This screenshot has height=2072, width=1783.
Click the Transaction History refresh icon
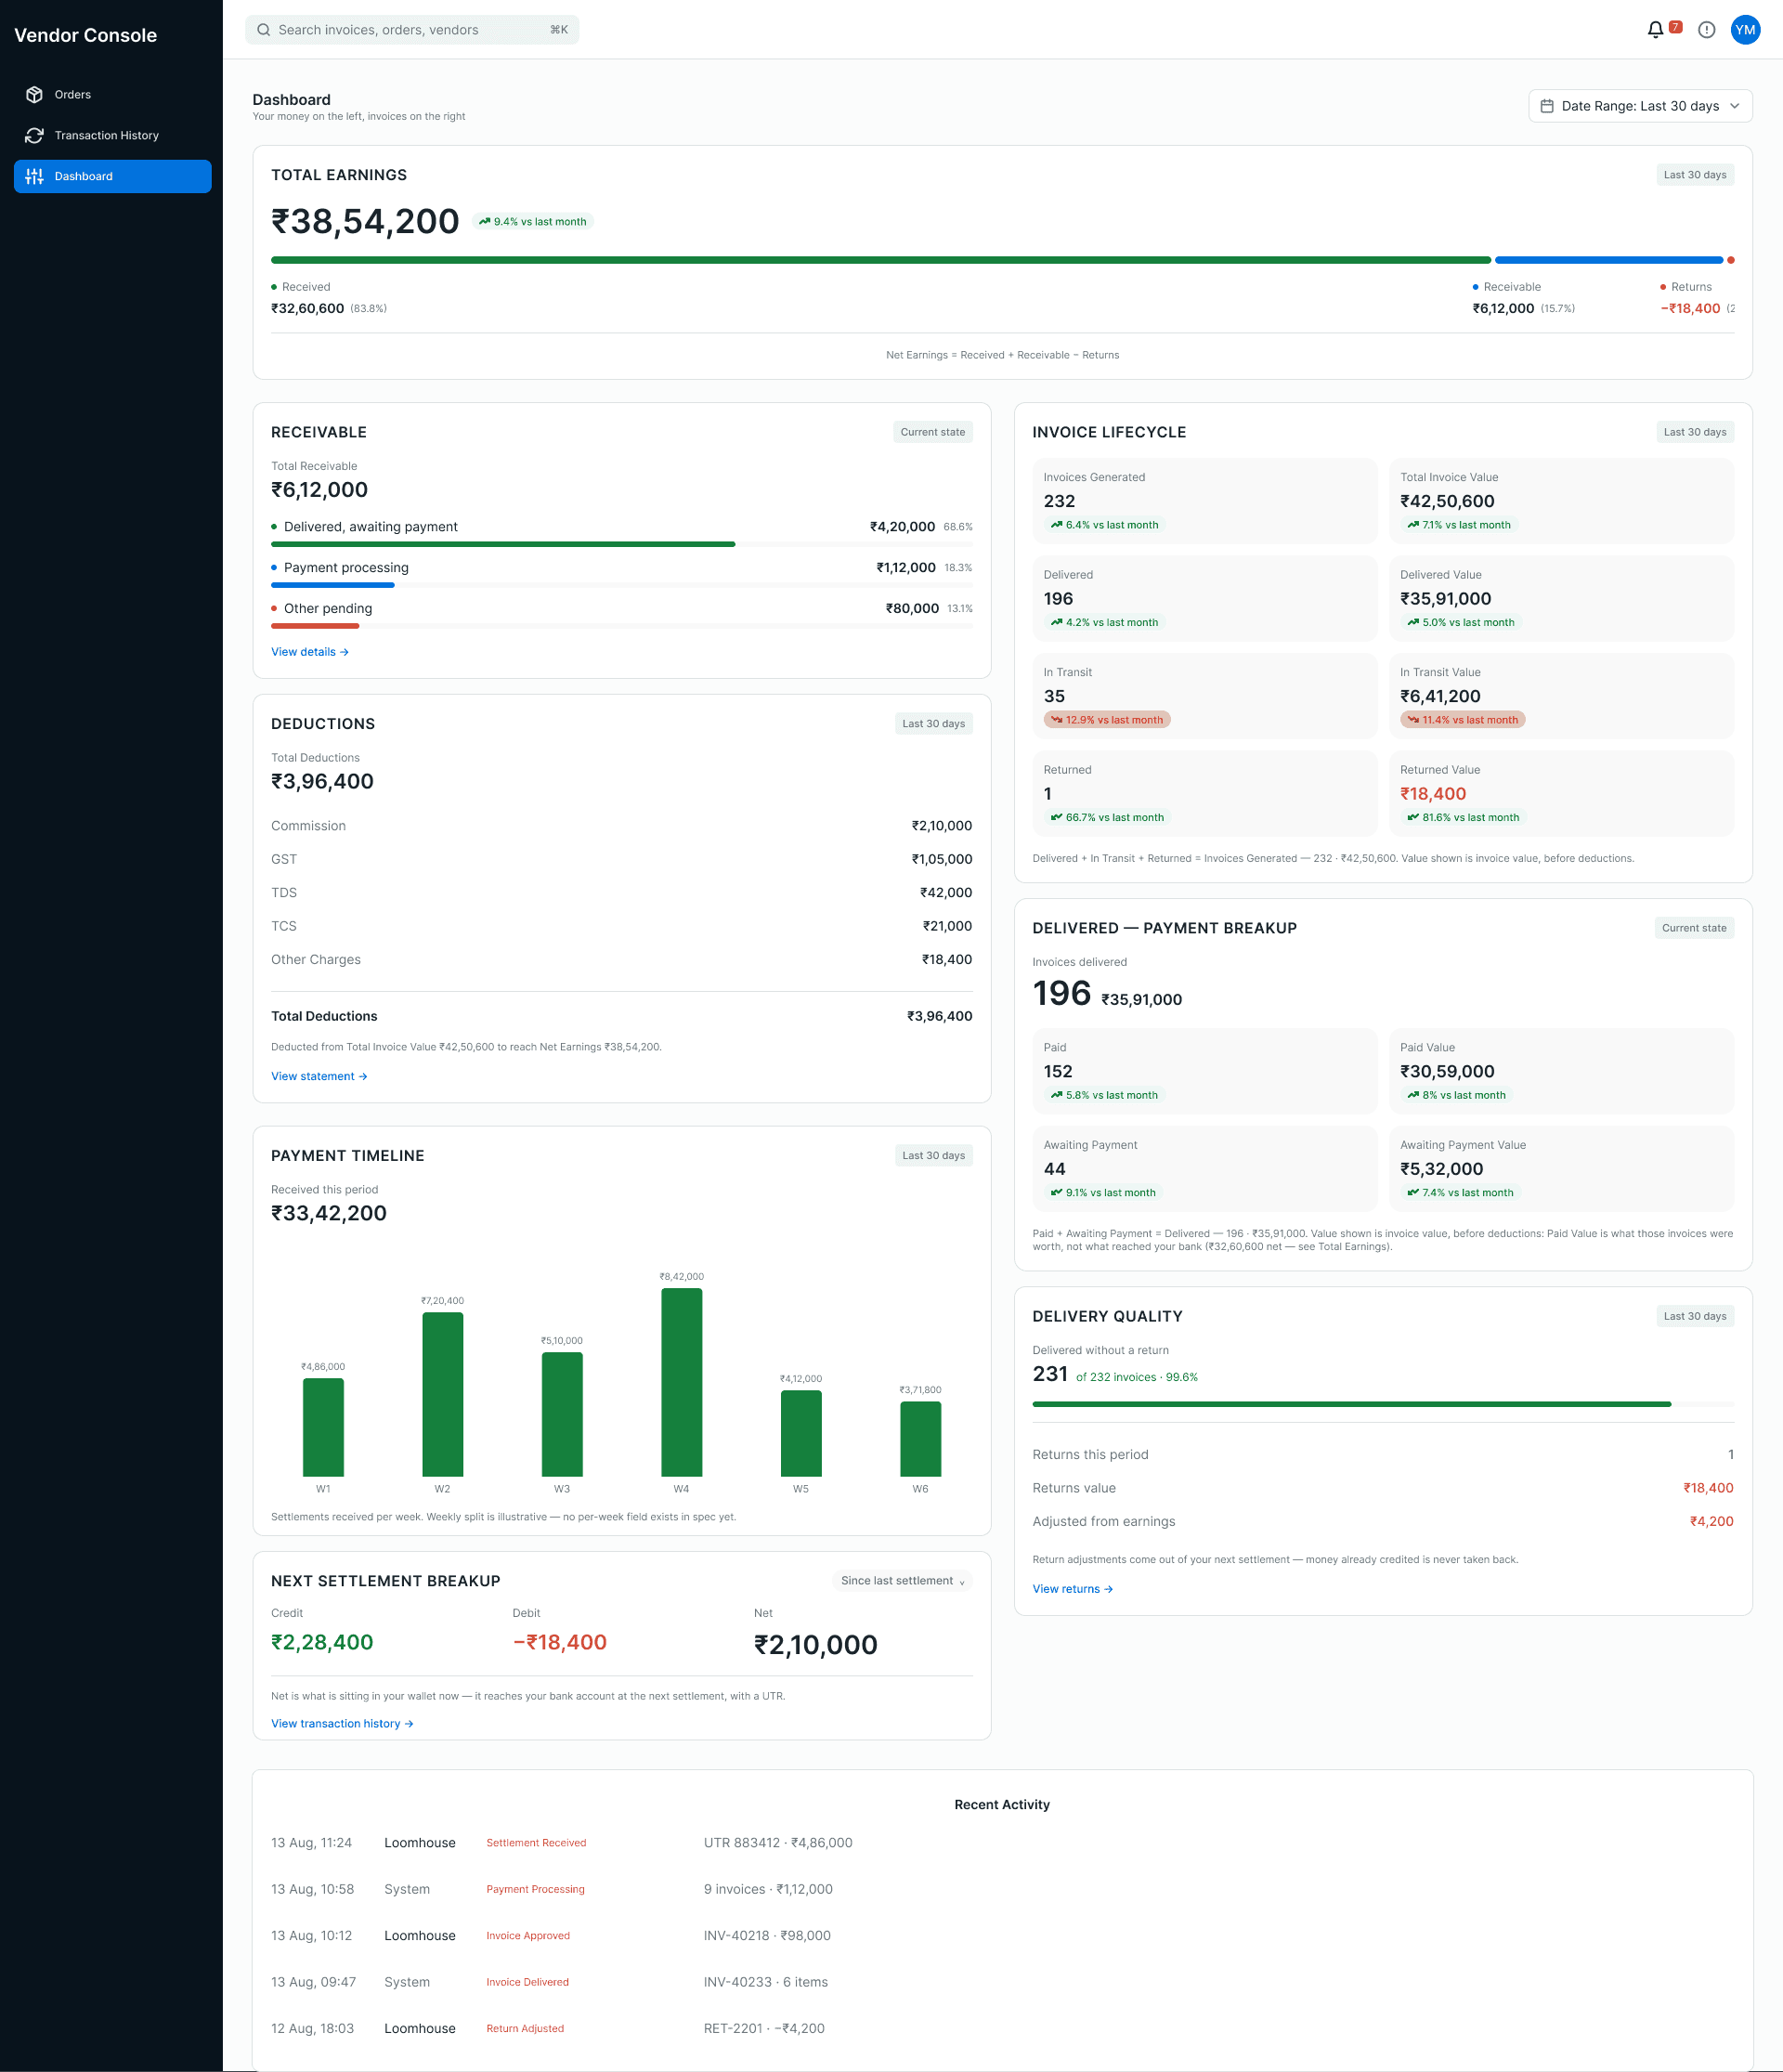(x=34, y=136)
